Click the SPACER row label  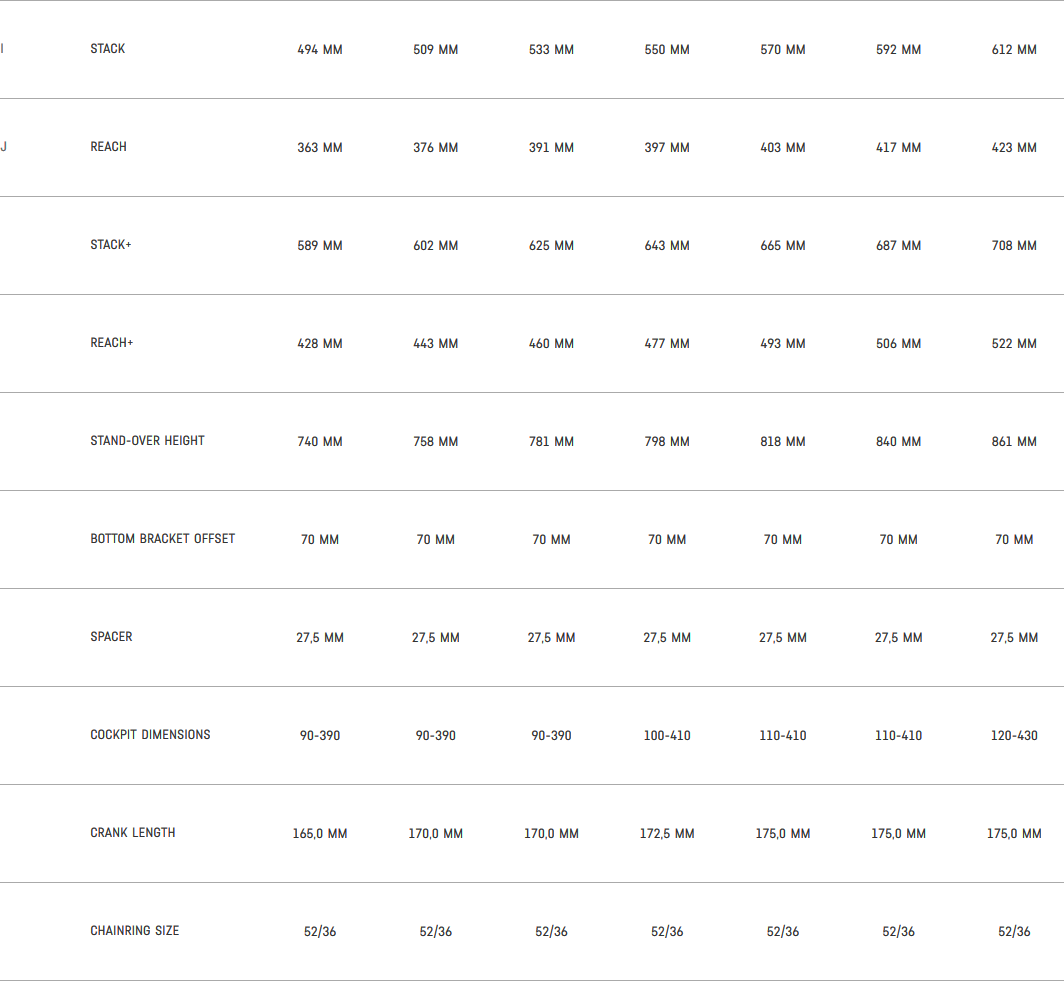tap(111, 637)
